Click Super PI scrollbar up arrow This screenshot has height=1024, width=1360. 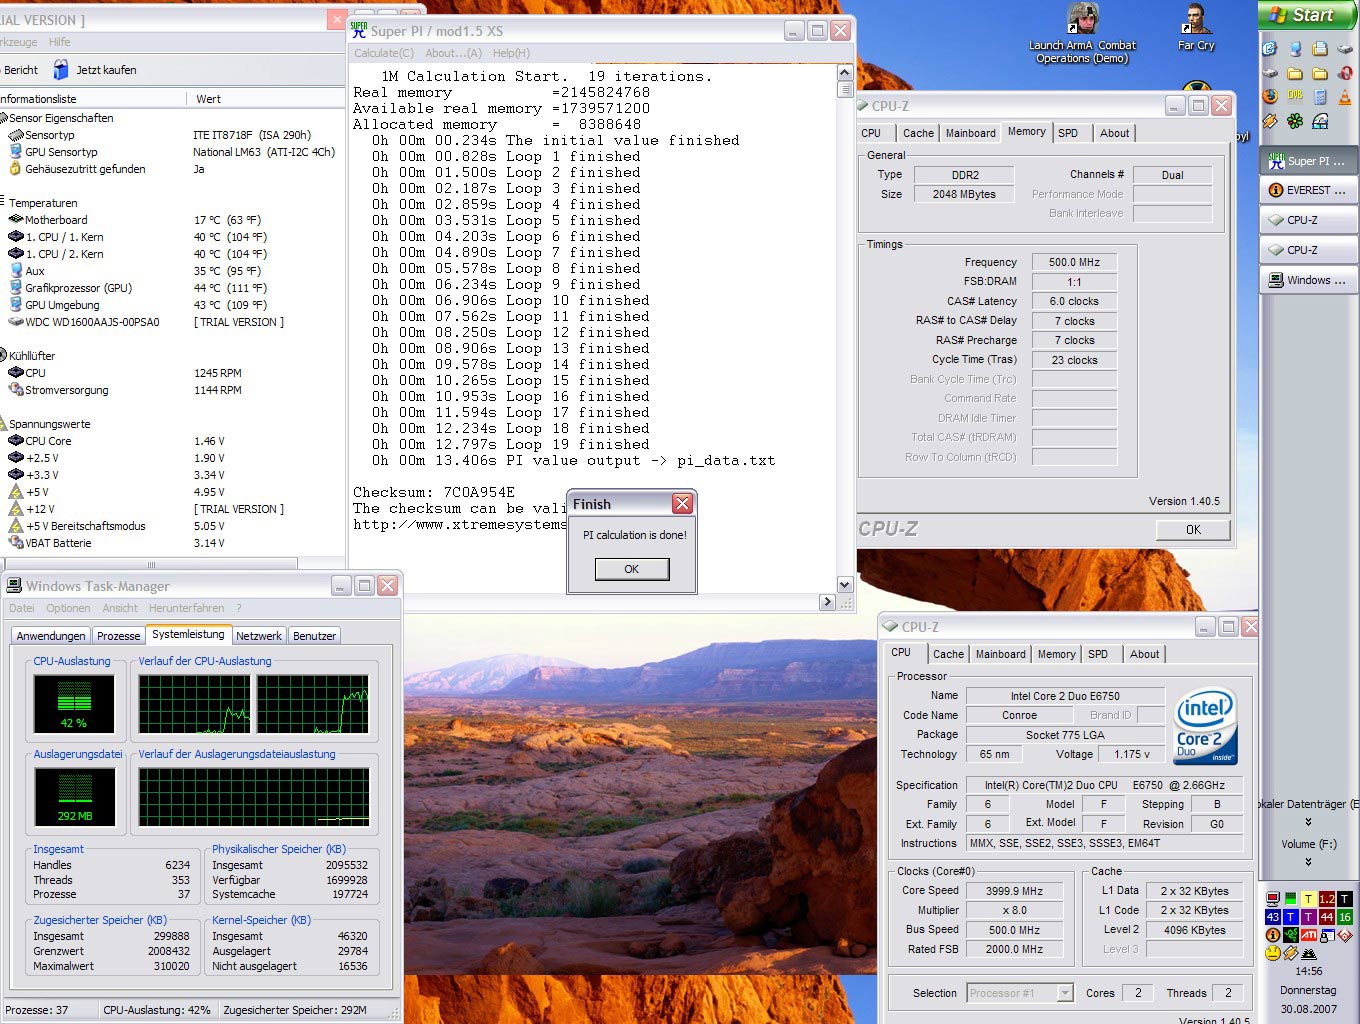click(x=844, y=73)
